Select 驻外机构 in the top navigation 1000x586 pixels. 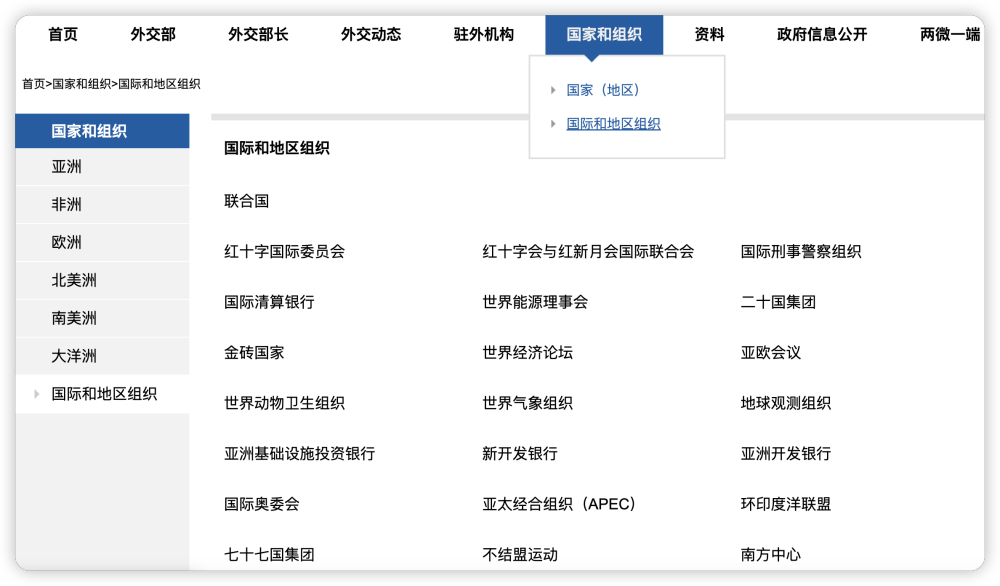[x=482, y=33]
